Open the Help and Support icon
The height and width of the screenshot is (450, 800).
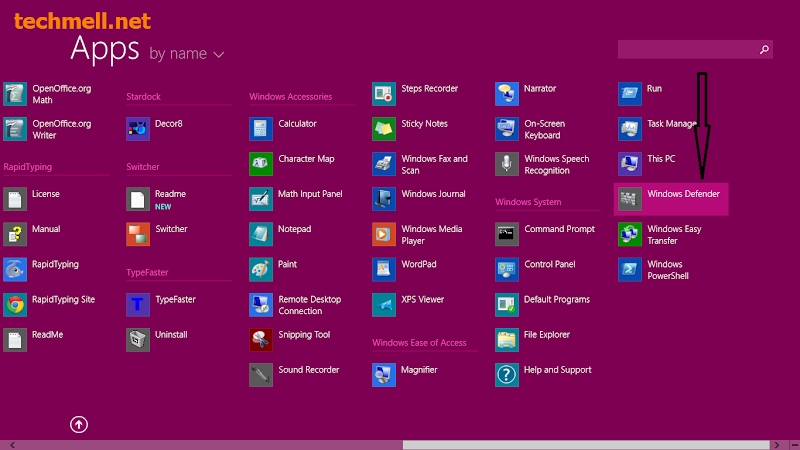tap(507, 376)
